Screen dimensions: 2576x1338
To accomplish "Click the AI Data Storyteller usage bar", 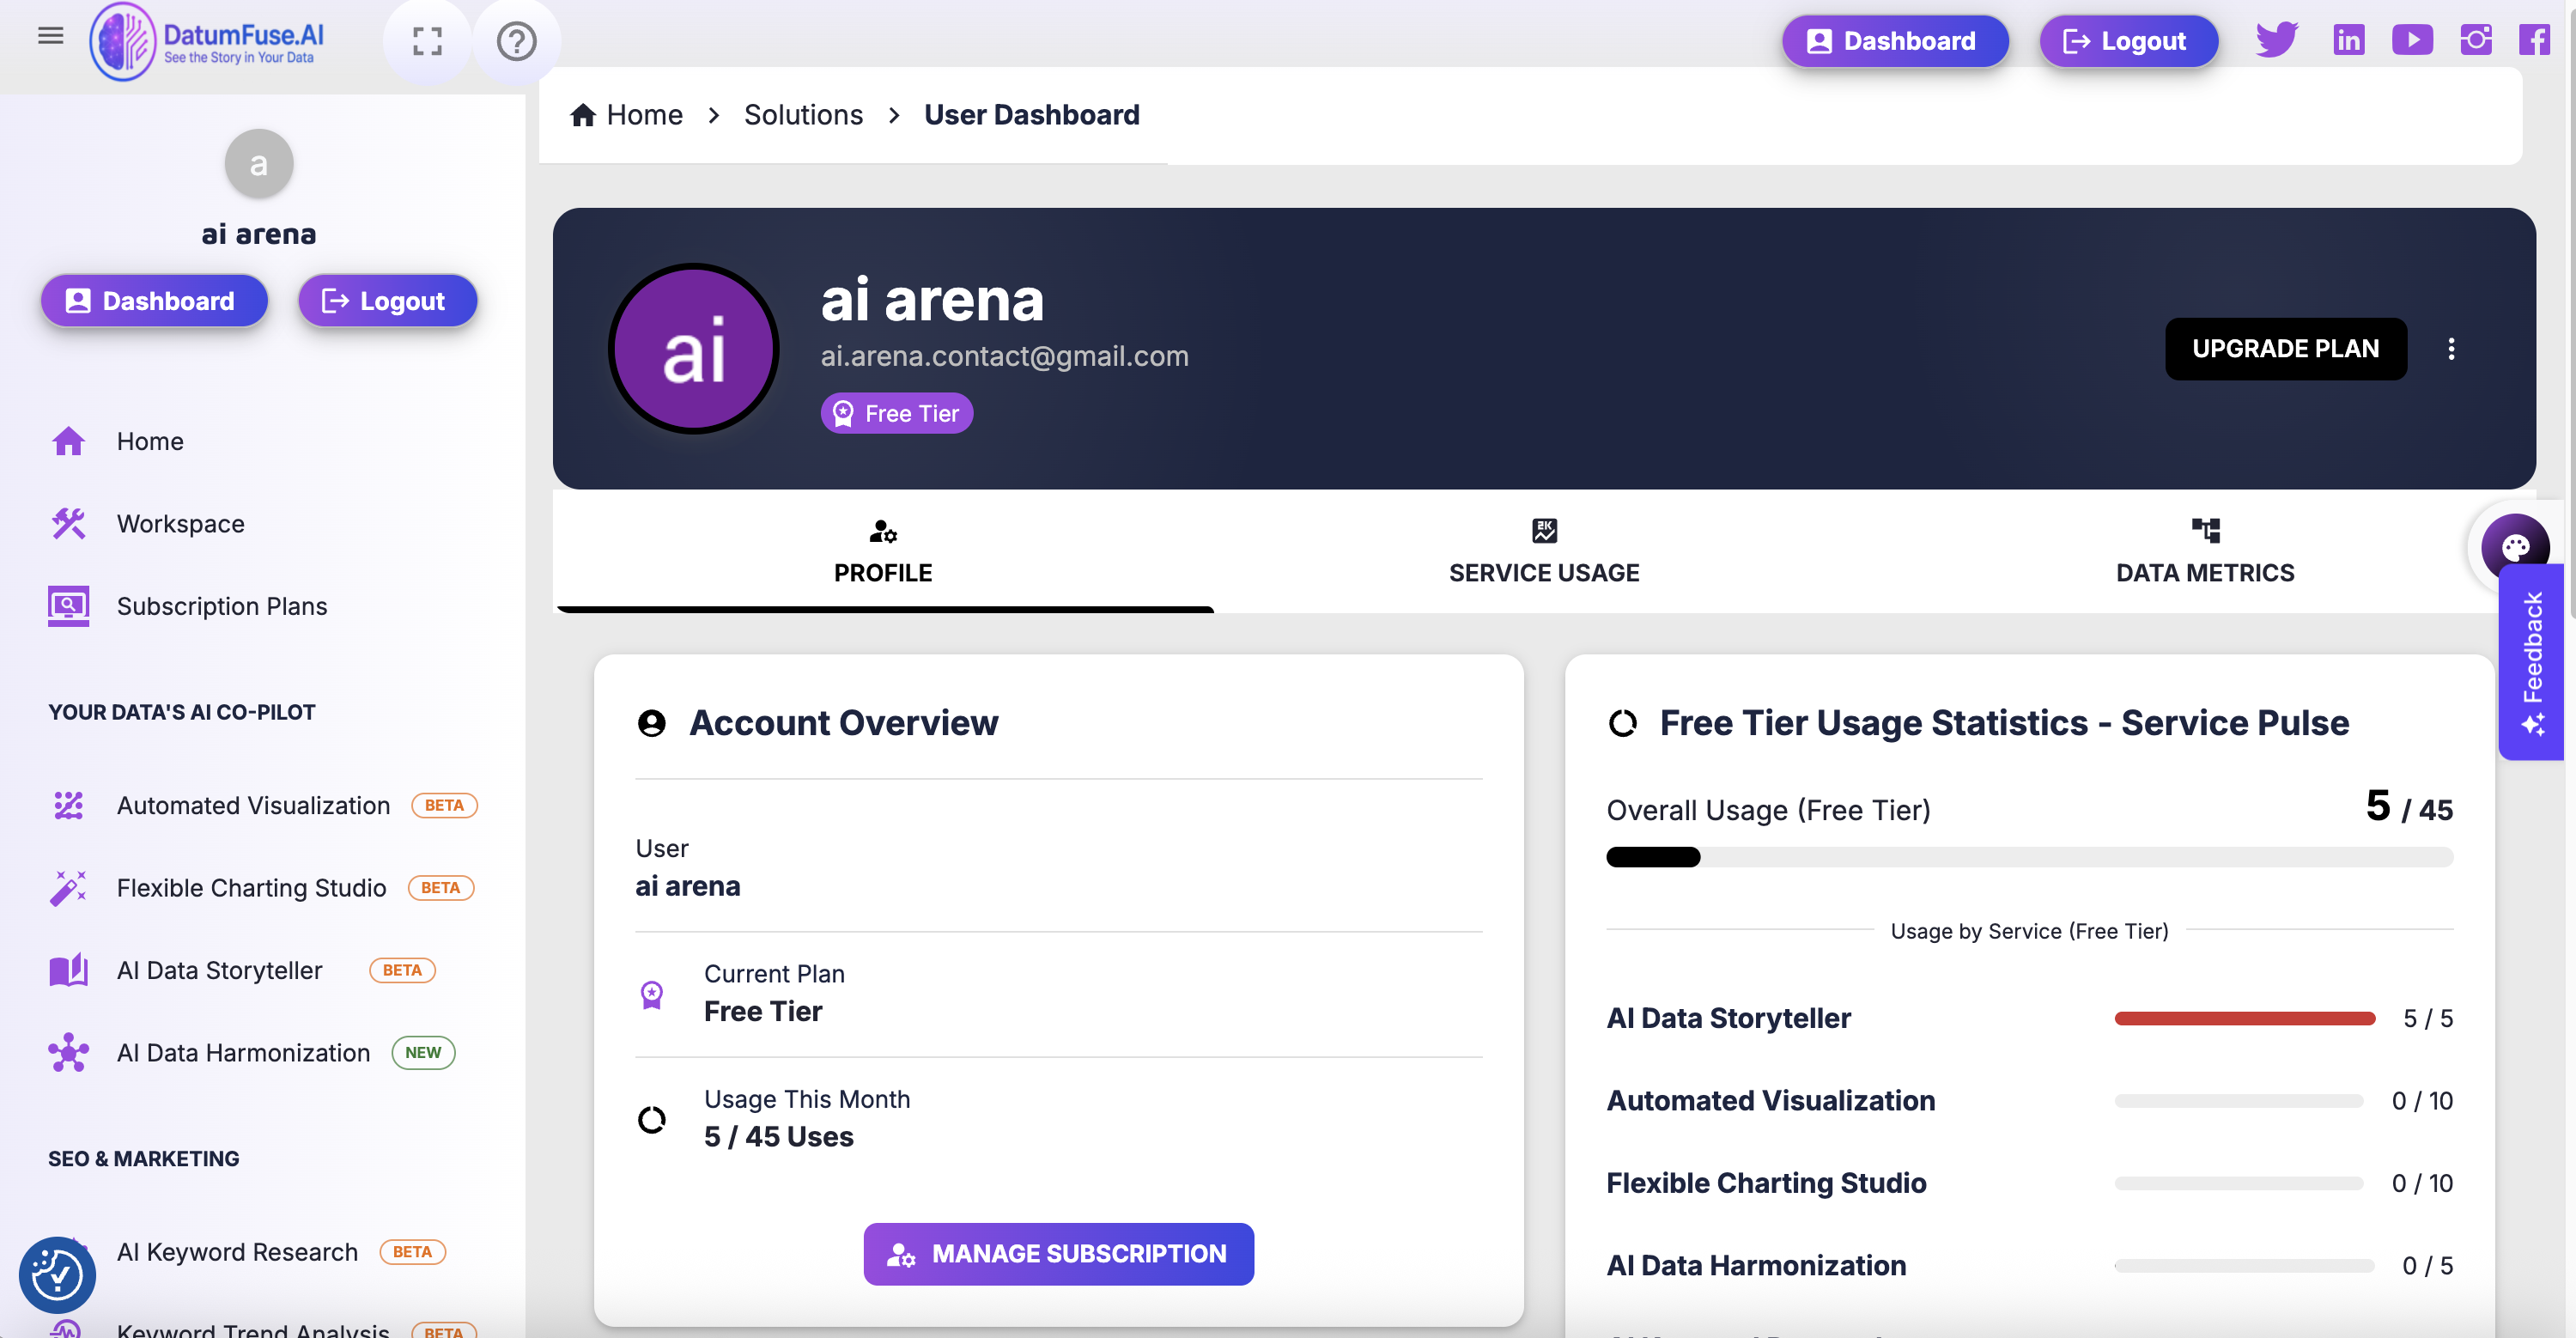I will 2244,1018.
